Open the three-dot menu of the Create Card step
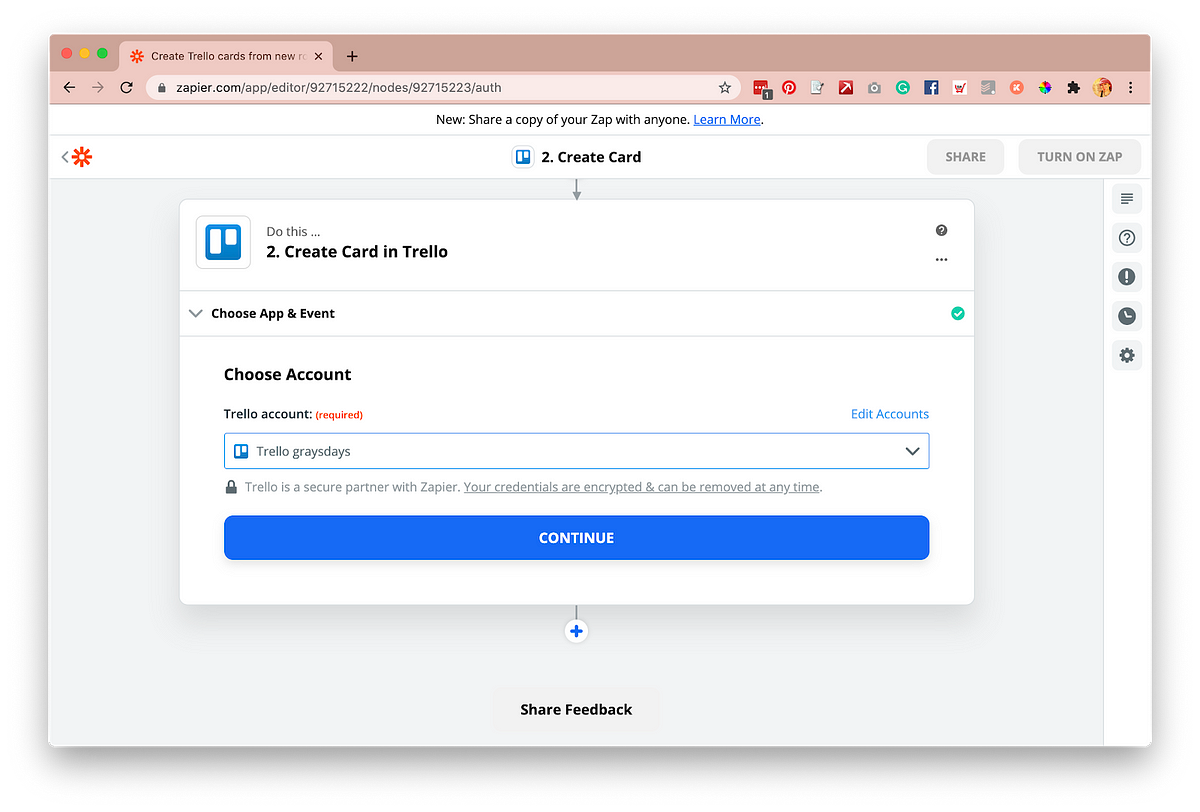 pos(941,259)
